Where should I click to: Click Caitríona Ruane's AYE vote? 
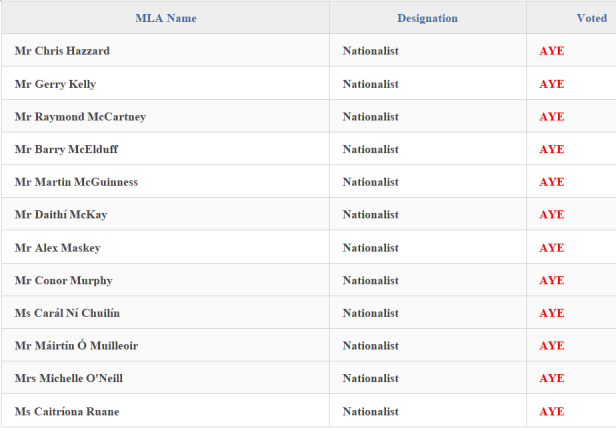pyautogui.click(x=552, y=411)
